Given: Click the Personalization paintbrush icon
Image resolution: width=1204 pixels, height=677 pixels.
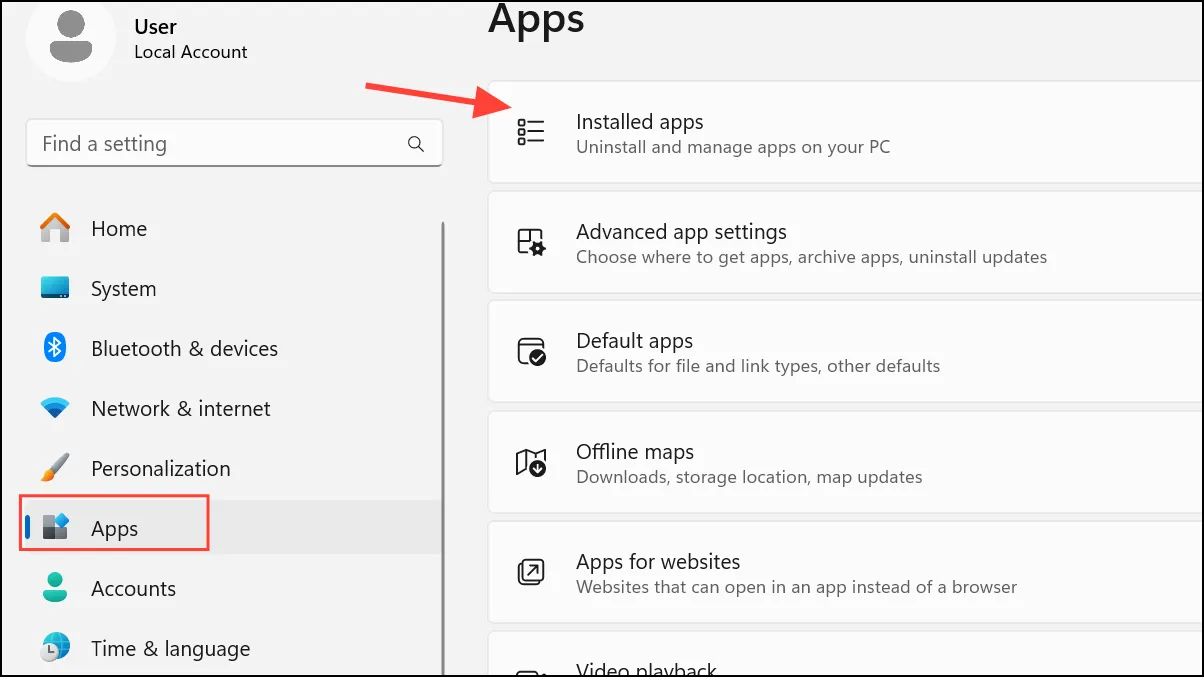Looking at the screenshot, I should click(55, 468).
